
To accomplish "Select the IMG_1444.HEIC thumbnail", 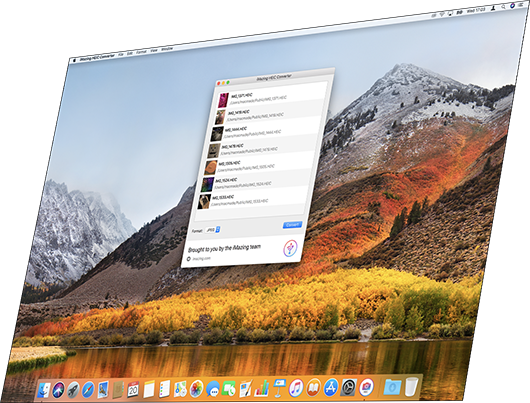I will 217,134.
